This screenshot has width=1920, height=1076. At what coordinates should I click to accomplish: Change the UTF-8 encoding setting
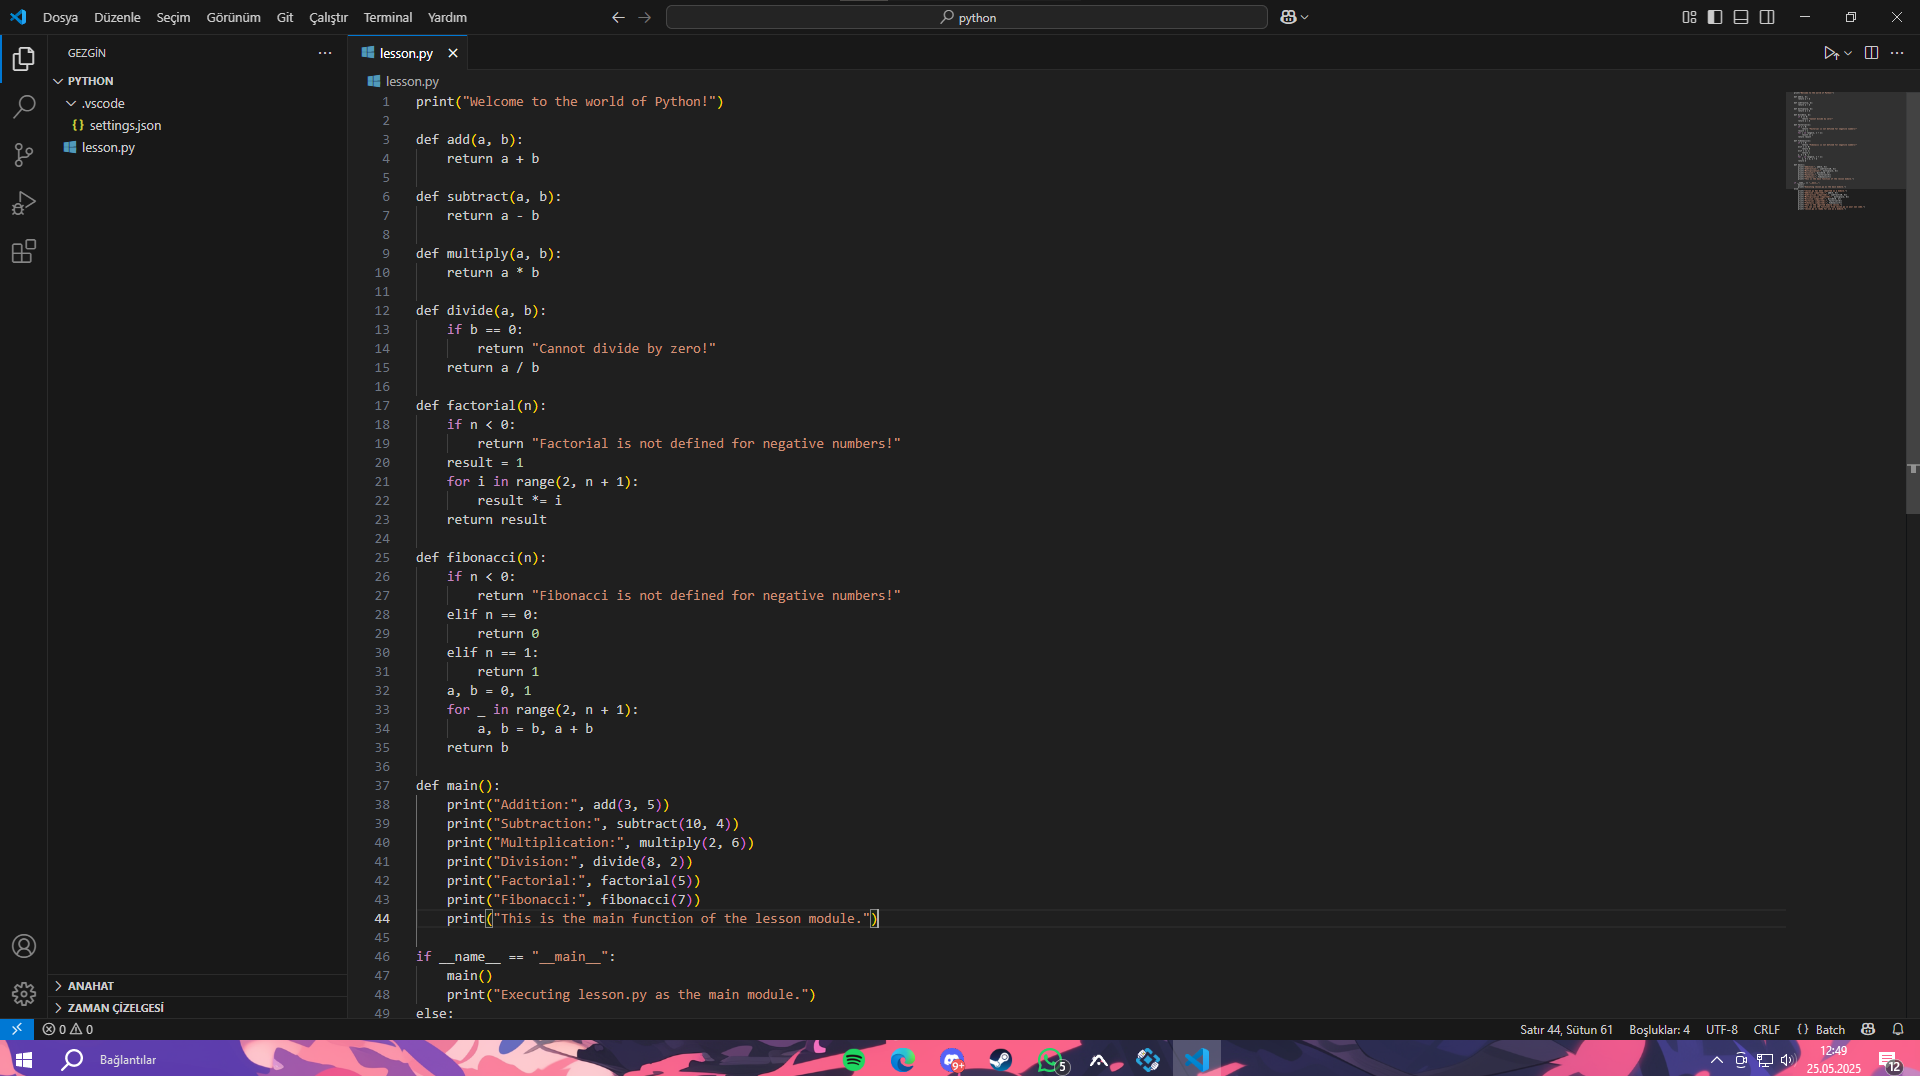click(1722, 1029)
